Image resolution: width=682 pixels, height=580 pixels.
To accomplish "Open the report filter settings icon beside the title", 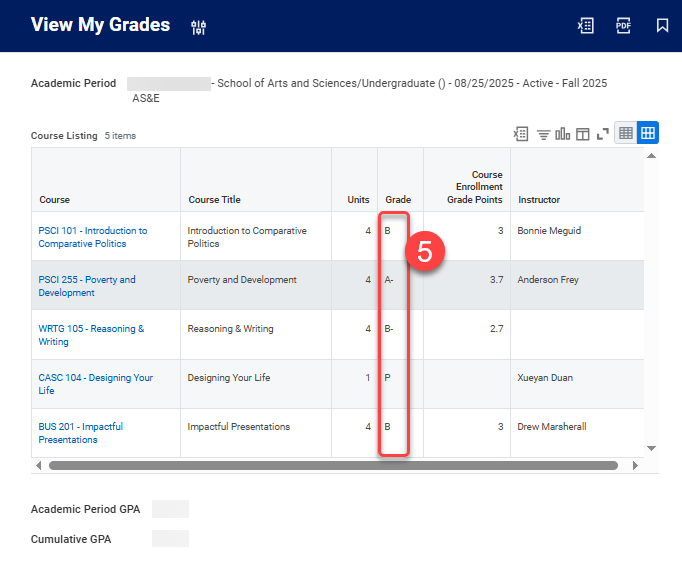I will point(198,27).
